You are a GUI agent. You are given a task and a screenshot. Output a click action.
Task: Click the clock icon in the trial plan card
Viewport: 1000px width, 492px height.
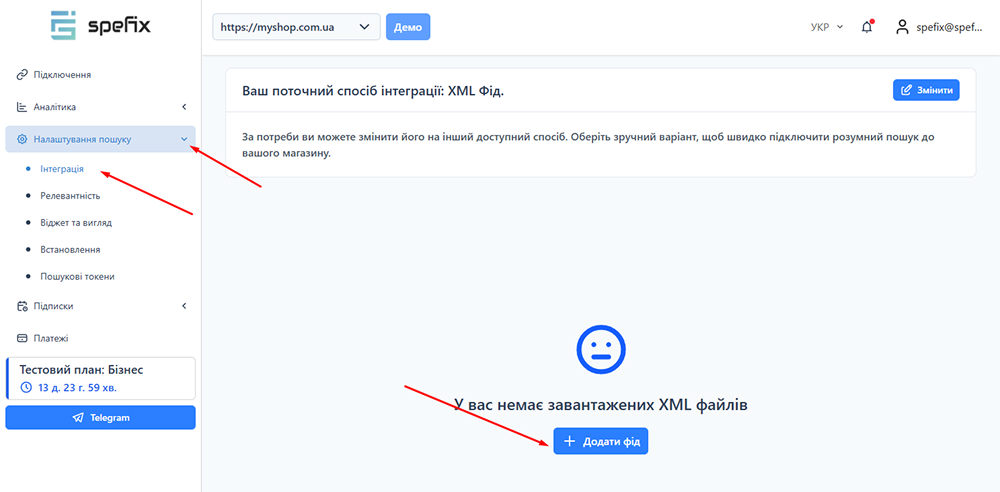click(26, 387)
